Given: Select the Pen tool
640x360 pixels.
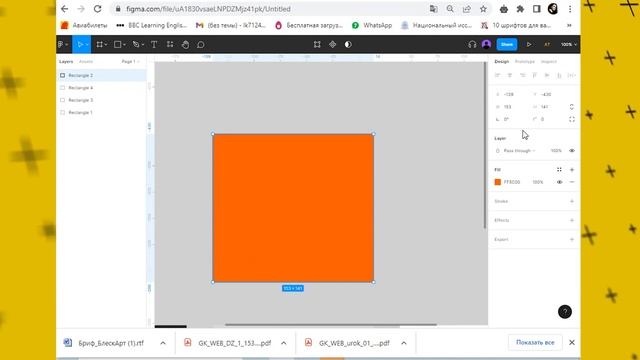Looking at the screenshot, I should pyautogui.click(x=136, y=44).
